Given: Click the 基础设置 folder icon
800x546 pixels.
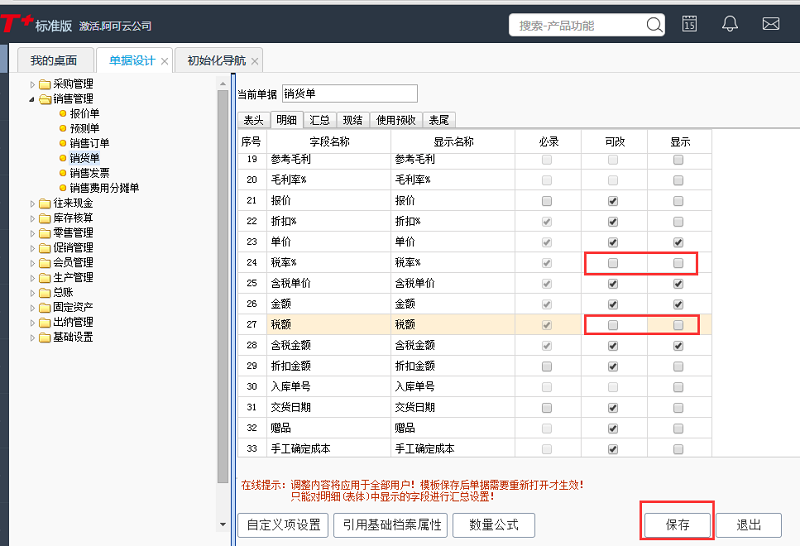Looking at the screenshot, I should pos(45,337).
